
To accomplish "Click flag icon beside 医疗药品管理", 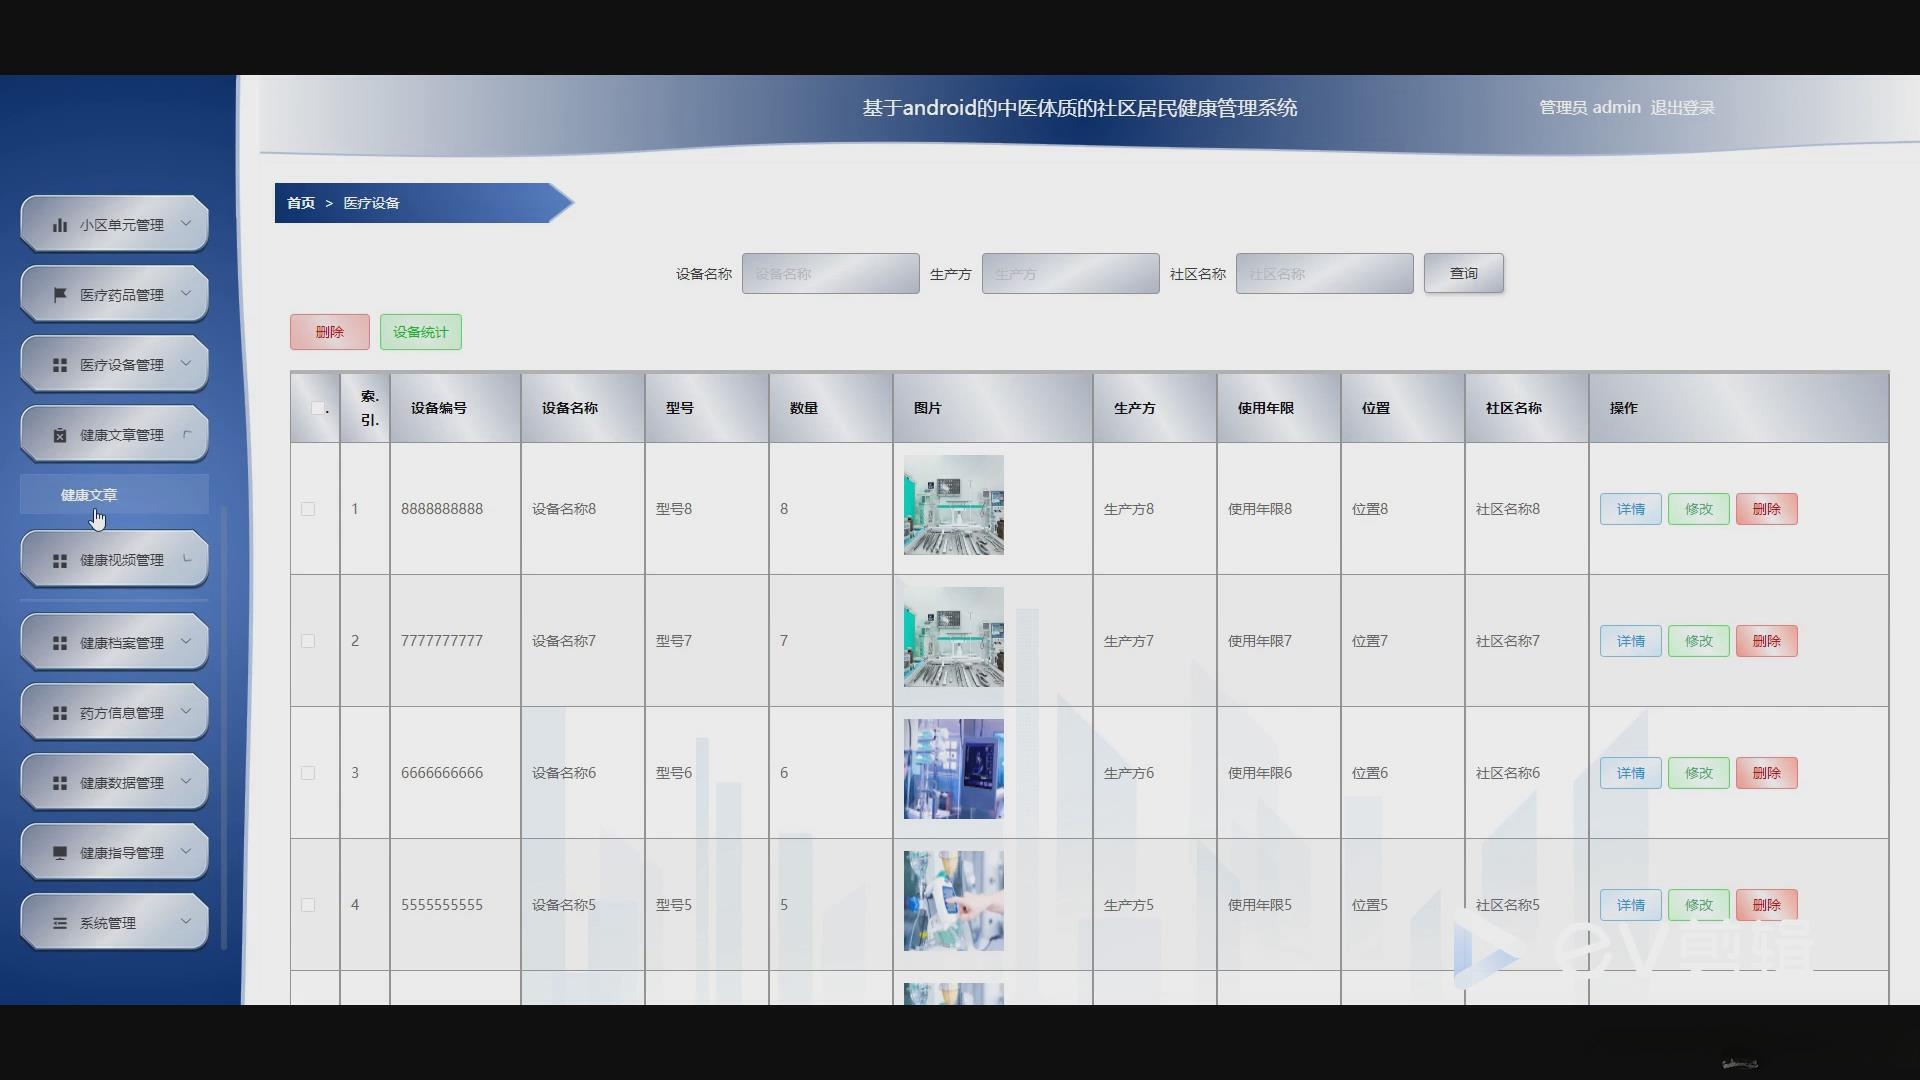I will point(60,295).
